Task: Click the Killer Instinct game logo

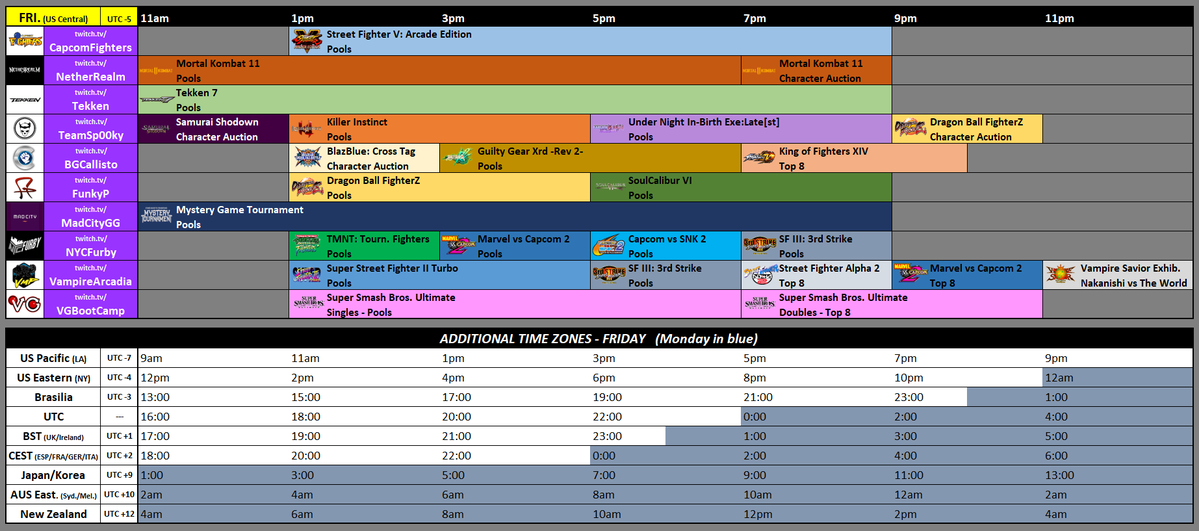Action: tap(307, 129)
